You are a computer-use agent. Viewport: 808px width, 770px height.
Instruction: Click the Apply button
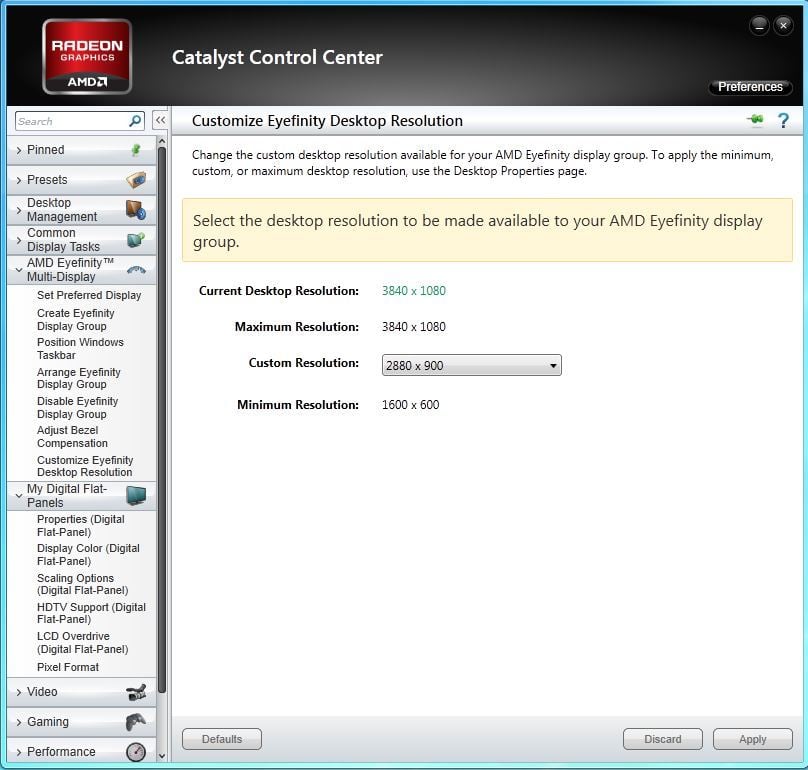753,739
